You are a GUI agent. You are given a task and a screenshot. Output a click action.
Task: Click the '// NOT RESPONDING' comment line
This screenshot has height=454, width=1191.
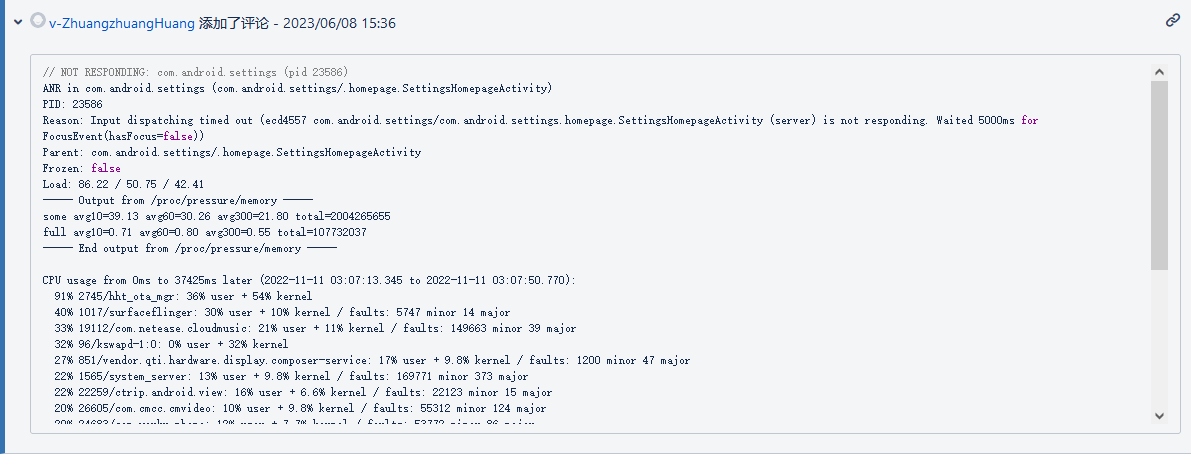tap(195, 72)
